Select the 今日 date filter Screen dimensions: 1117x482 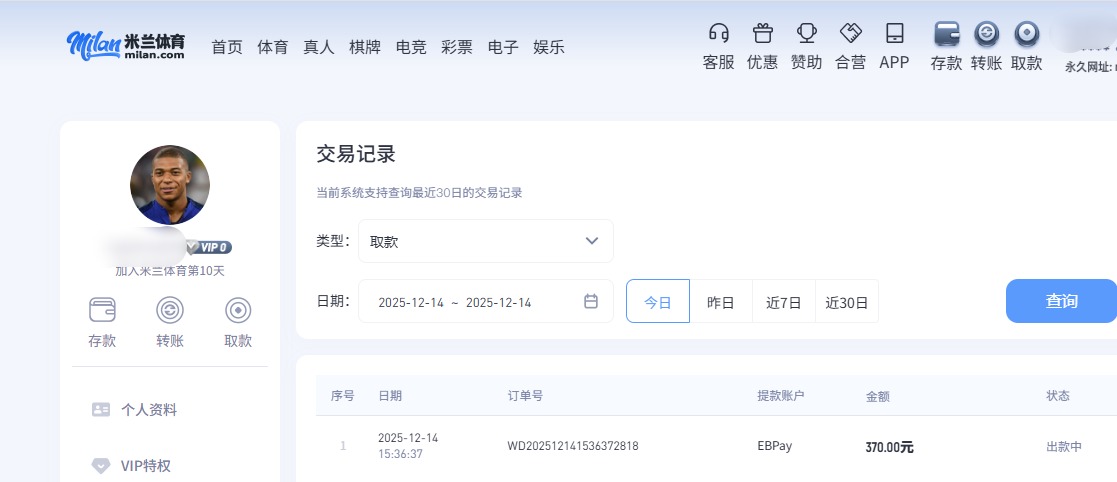point(658,301)
